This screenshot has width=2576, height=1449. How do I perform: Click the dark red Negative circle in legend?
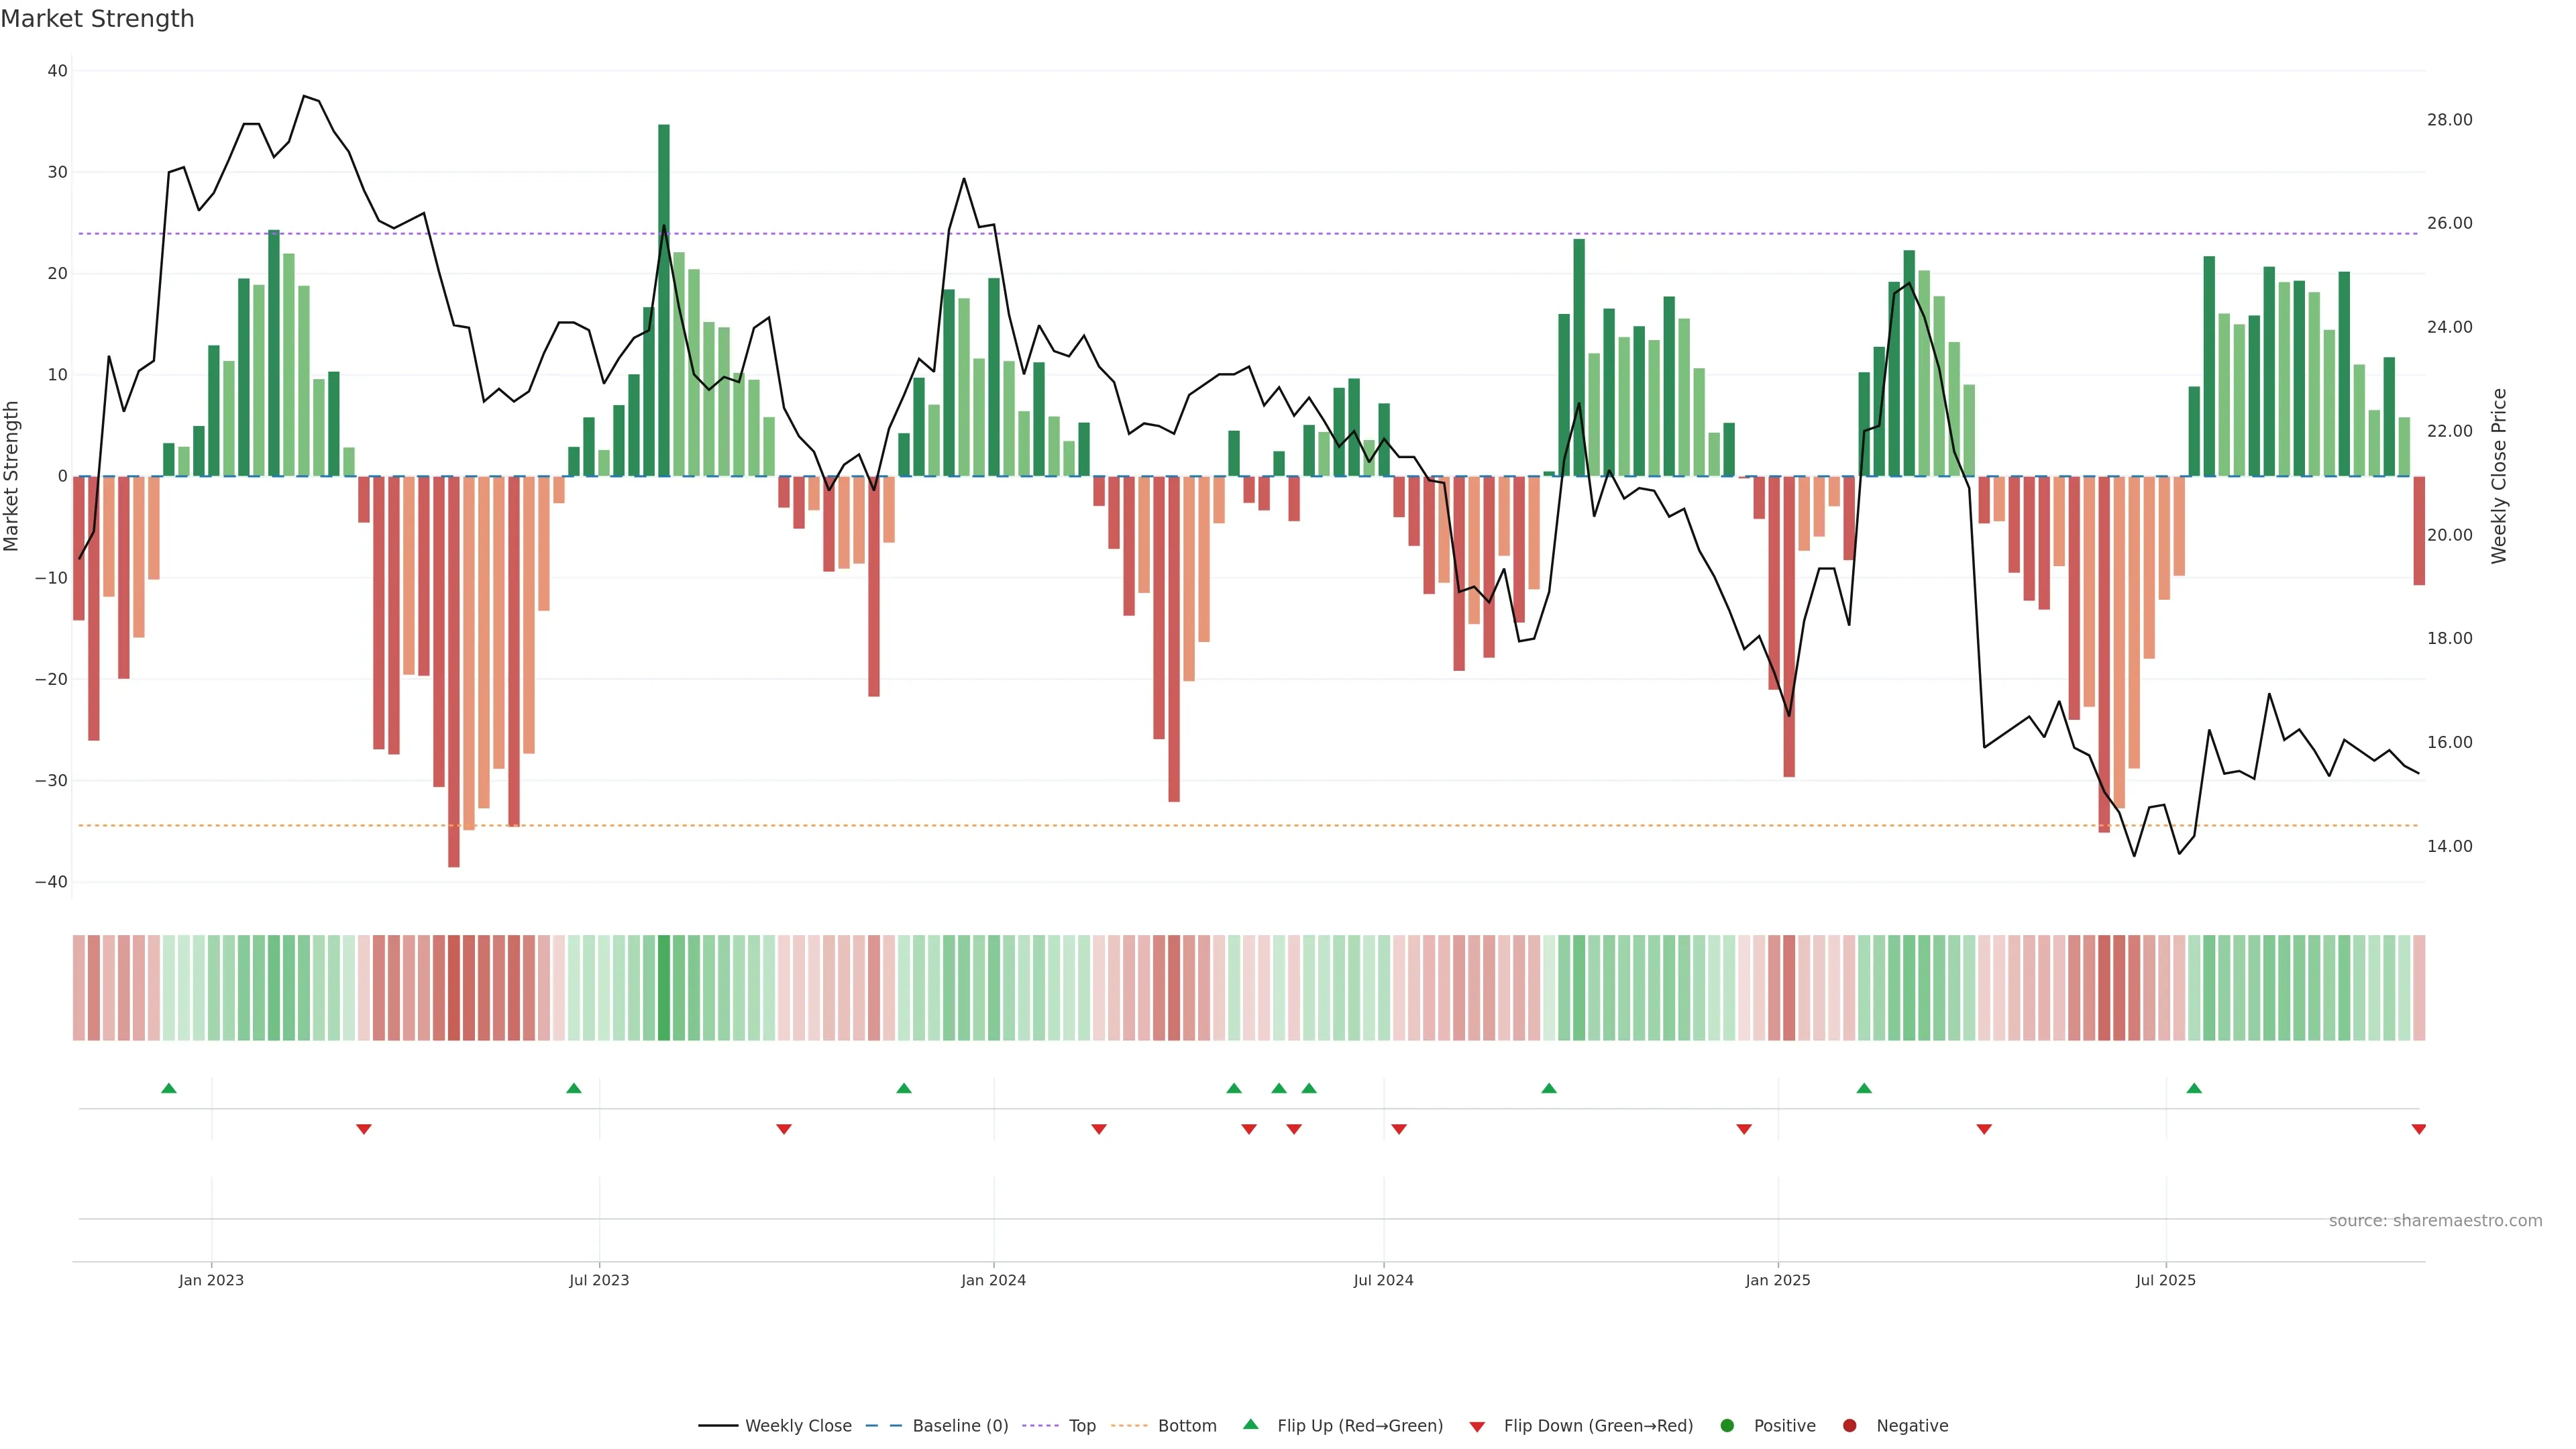pos(1849,1425)
